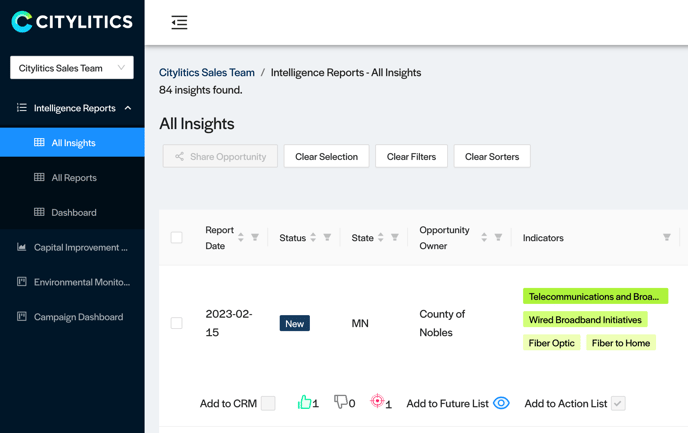Click the Clear Sorters button
Viewport: 688px width, 433px height.
click(492, 156)
